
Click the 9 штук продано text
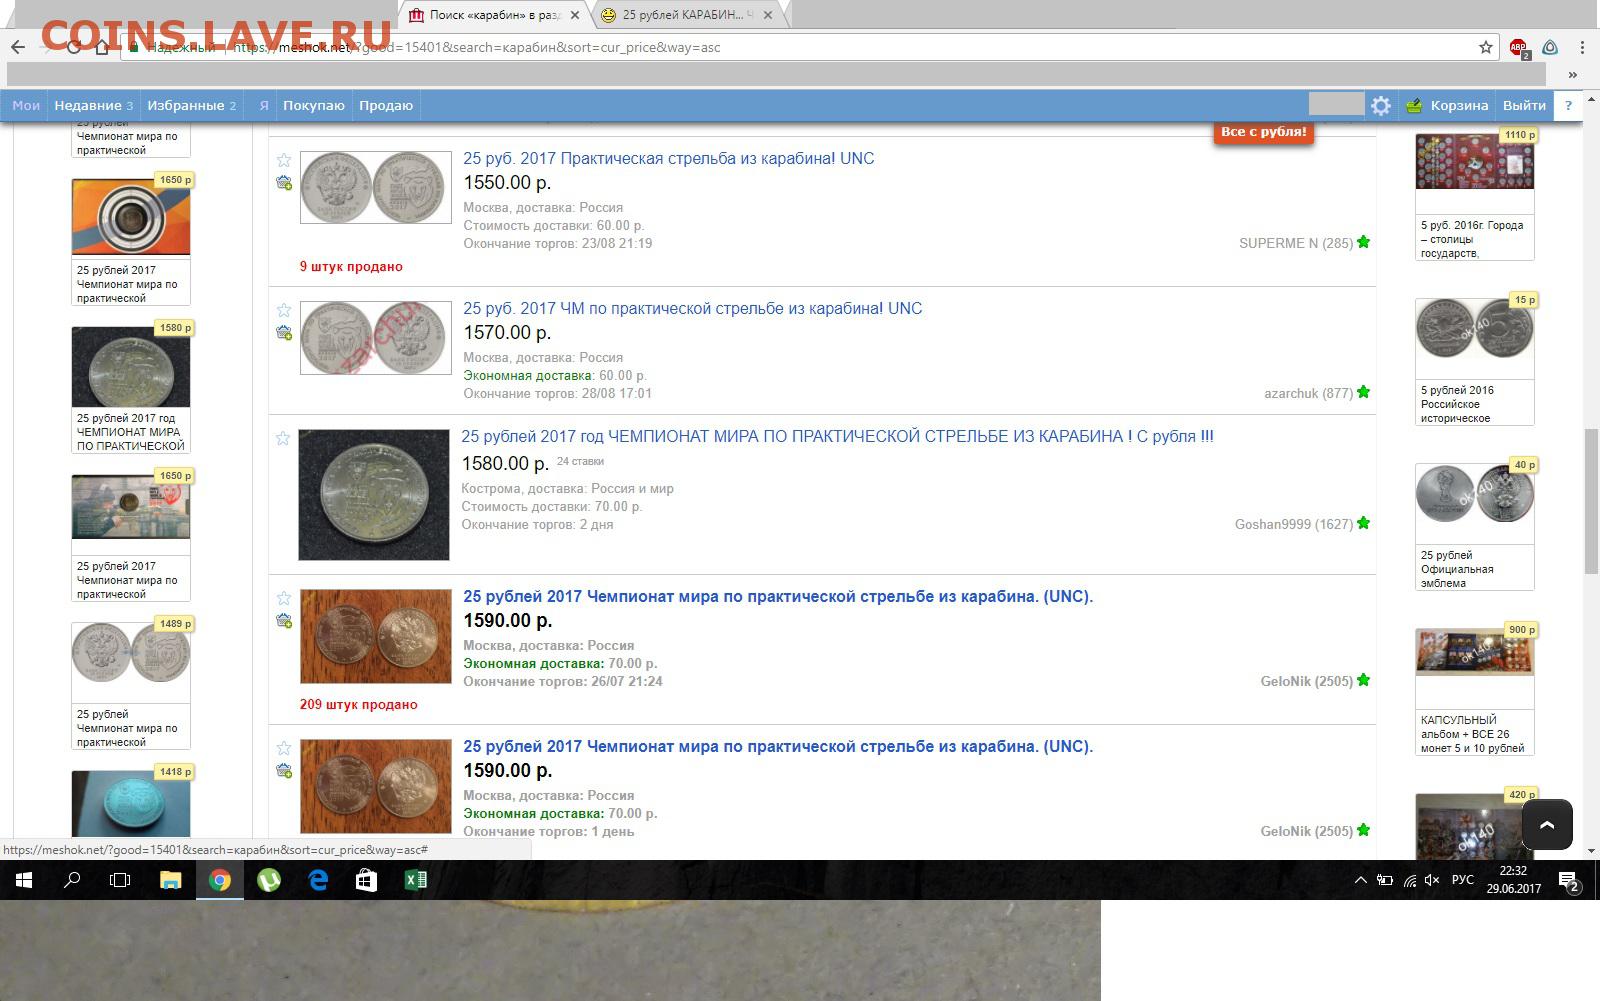tap(351, 266)
